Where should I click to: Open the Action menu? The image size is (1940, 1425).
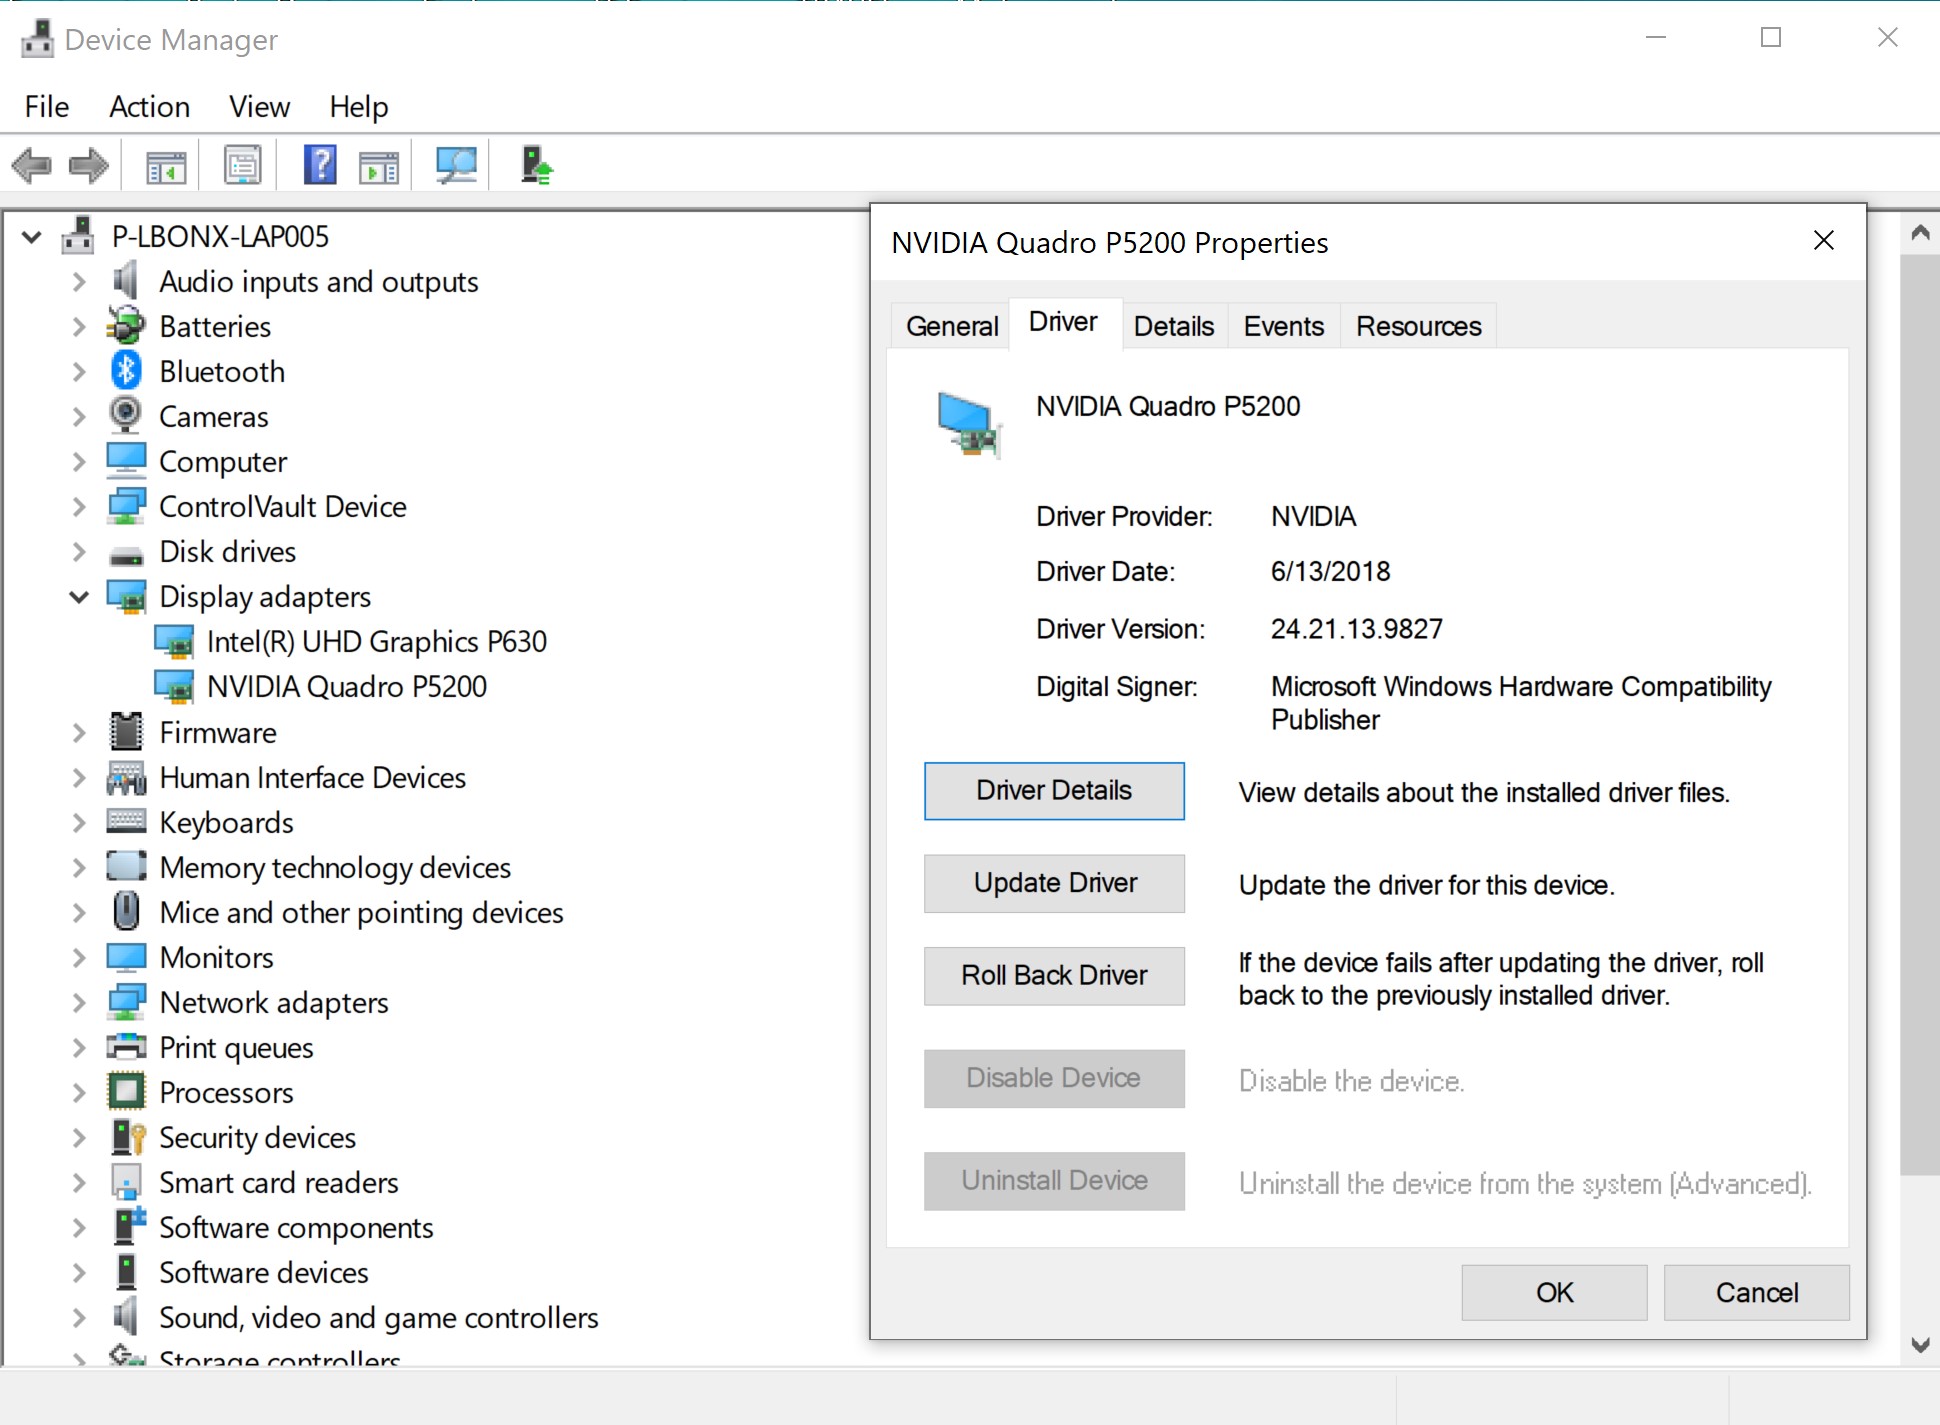tap(149, 106)
